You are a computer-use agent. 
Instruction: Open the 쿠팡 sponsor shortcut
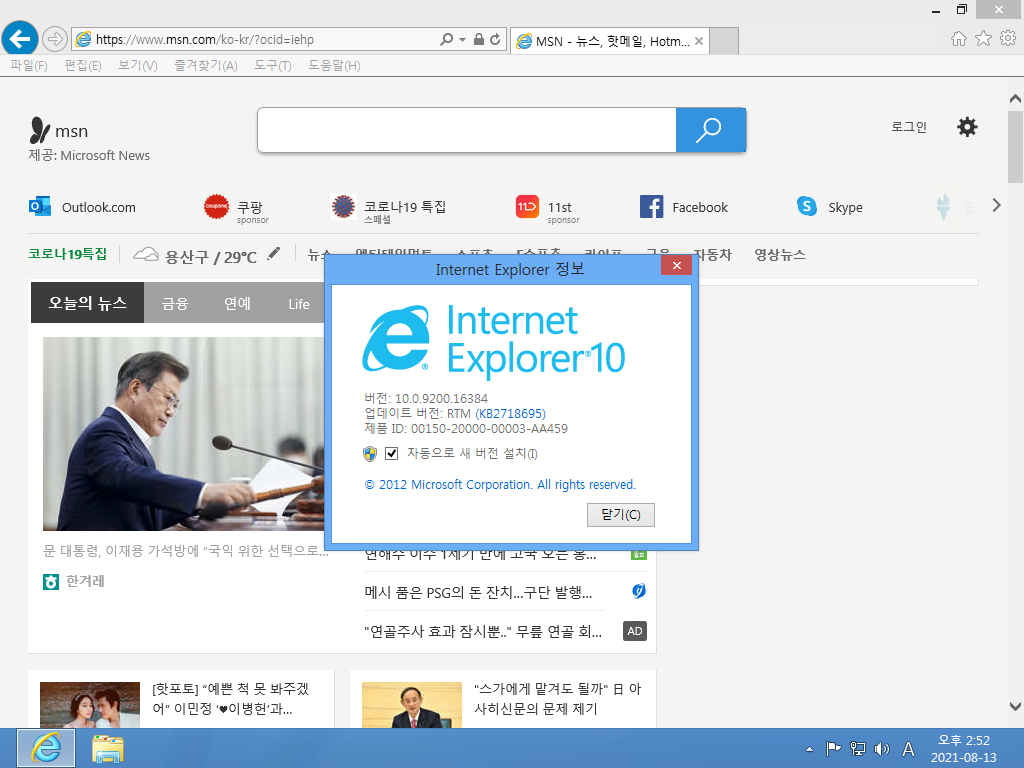click(x=236, y=209)
